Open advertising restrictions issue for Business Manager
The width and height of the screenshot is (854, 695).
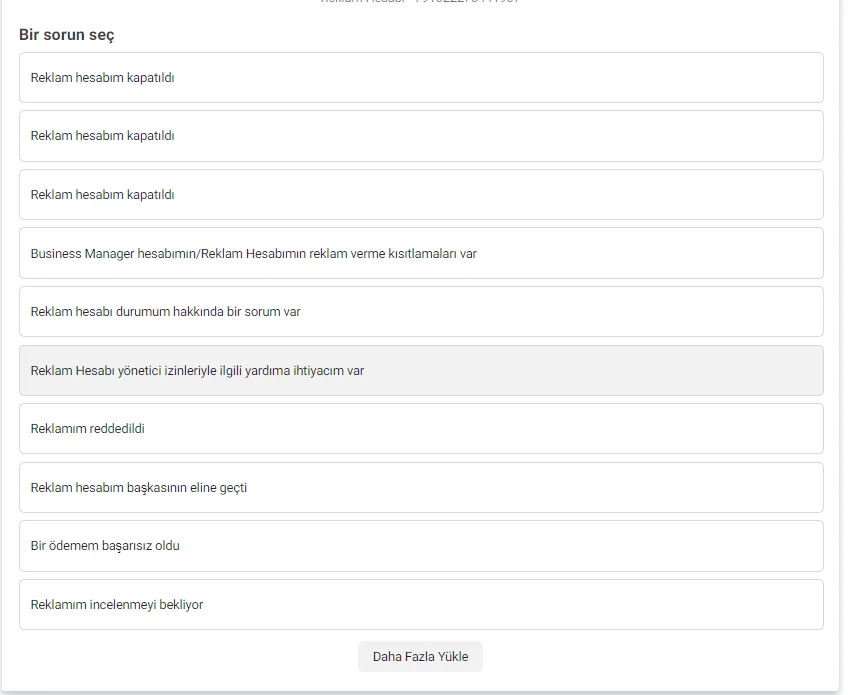420,253
